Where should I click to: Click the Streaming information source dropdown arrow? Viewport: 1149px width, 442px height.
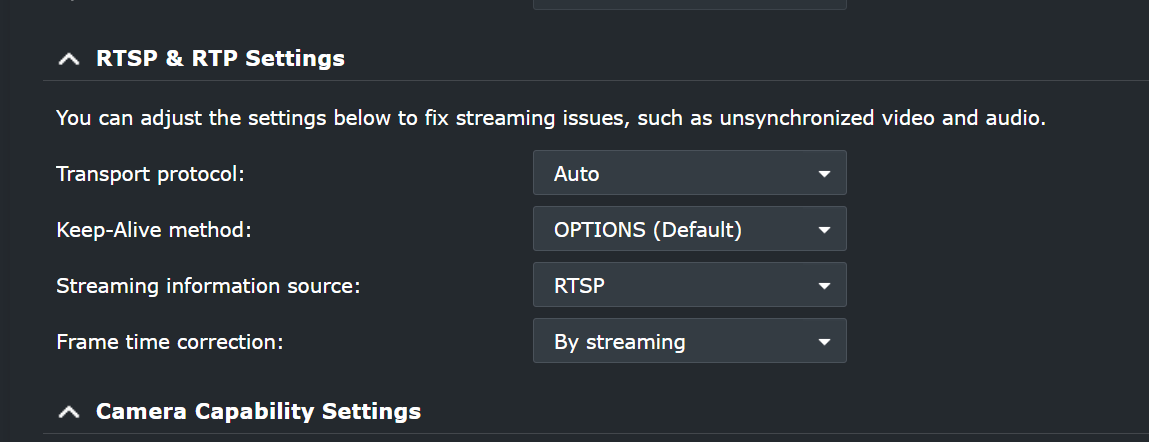(824, 285)
